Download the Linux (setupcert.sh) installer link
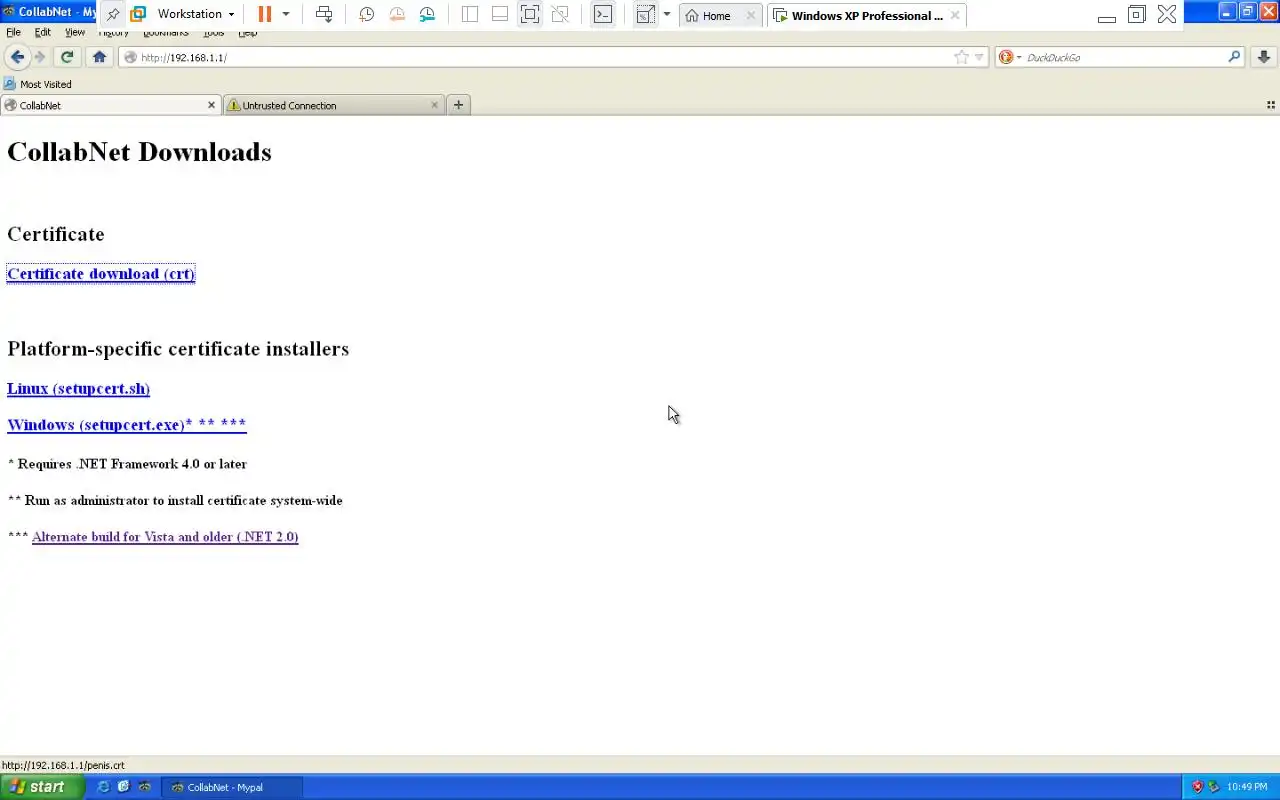 [78, 389]
